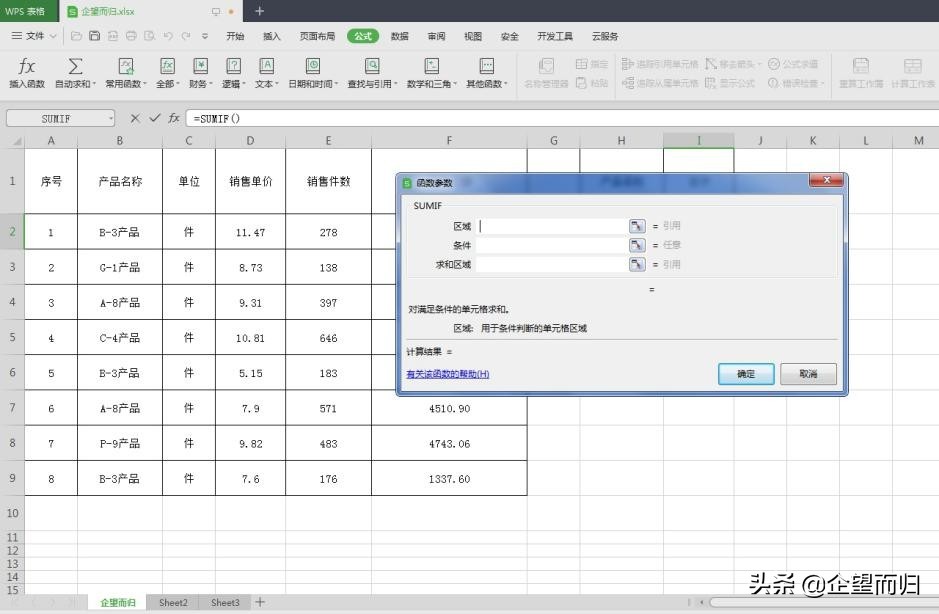Click the 插入函数 fx ribbon icon
939x614 pixels.
coord(26,66)
